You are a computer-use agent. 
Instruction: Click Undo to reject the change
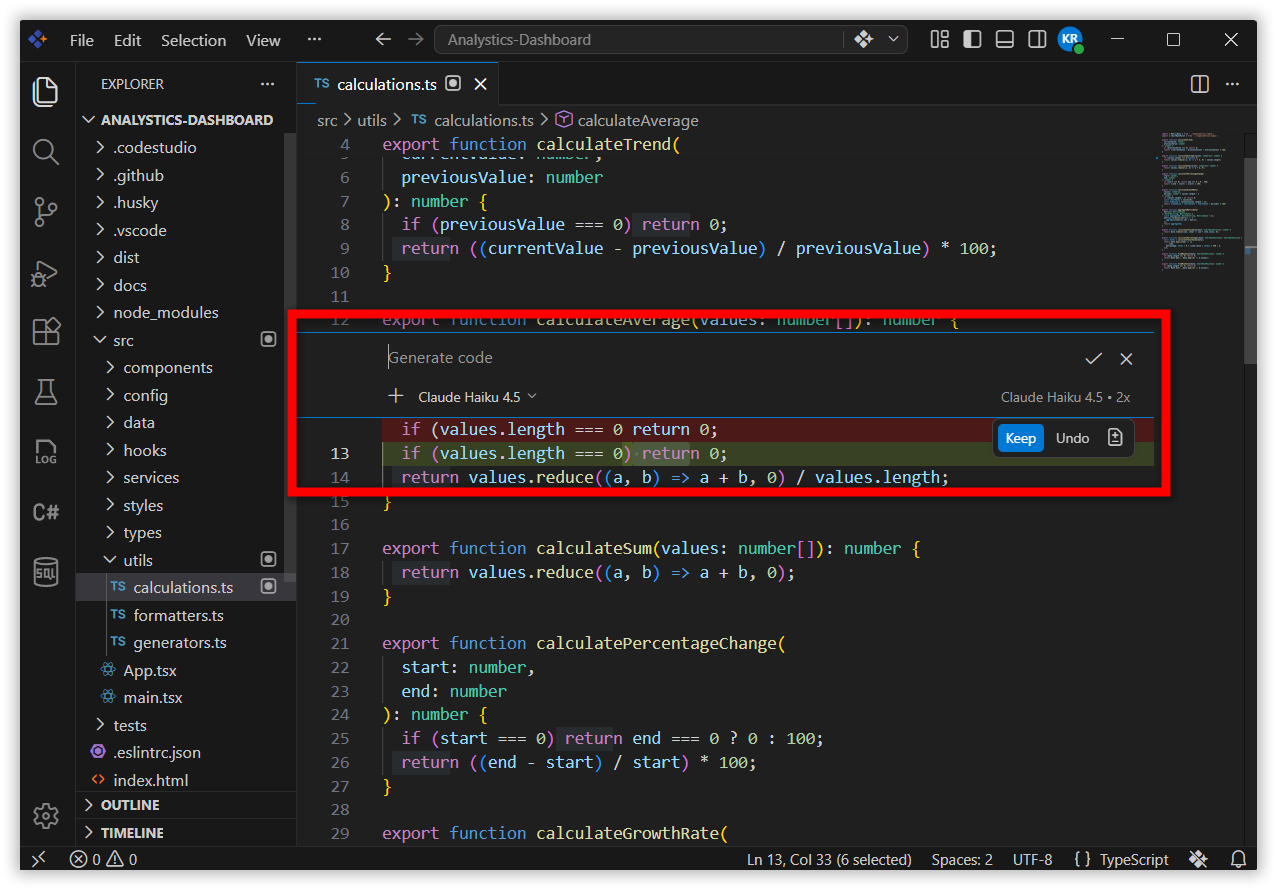pyautogui.click(x=1072, y=438)
